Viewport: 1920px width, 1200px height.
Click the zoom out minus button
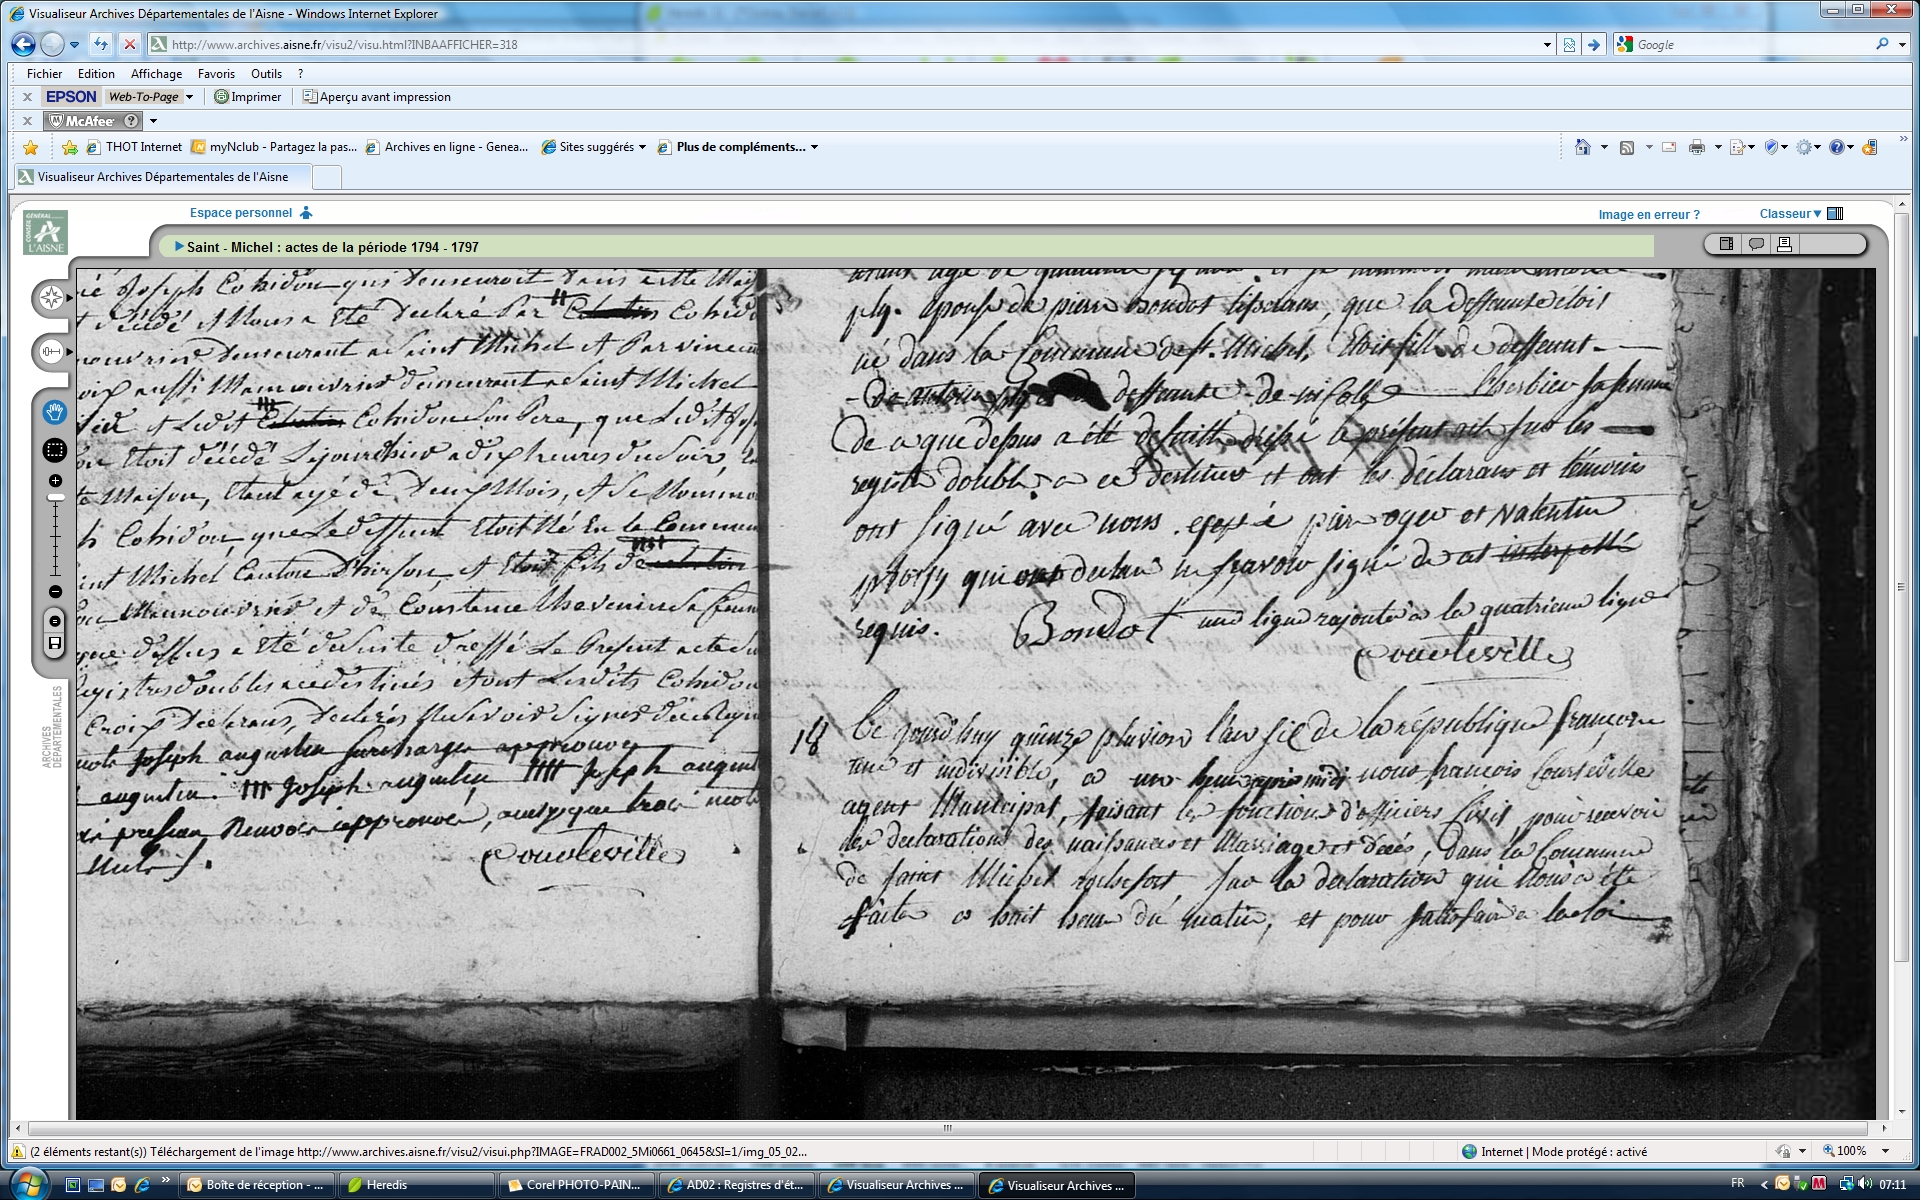point(55,592)
